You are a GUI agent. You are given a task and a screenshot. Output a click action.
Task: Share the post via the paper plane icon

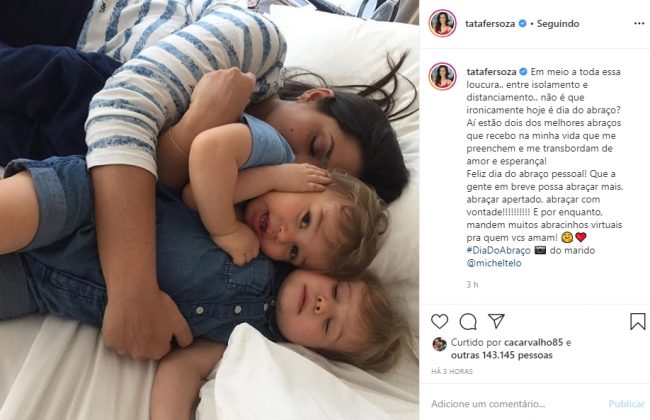[x=496, y=321]
